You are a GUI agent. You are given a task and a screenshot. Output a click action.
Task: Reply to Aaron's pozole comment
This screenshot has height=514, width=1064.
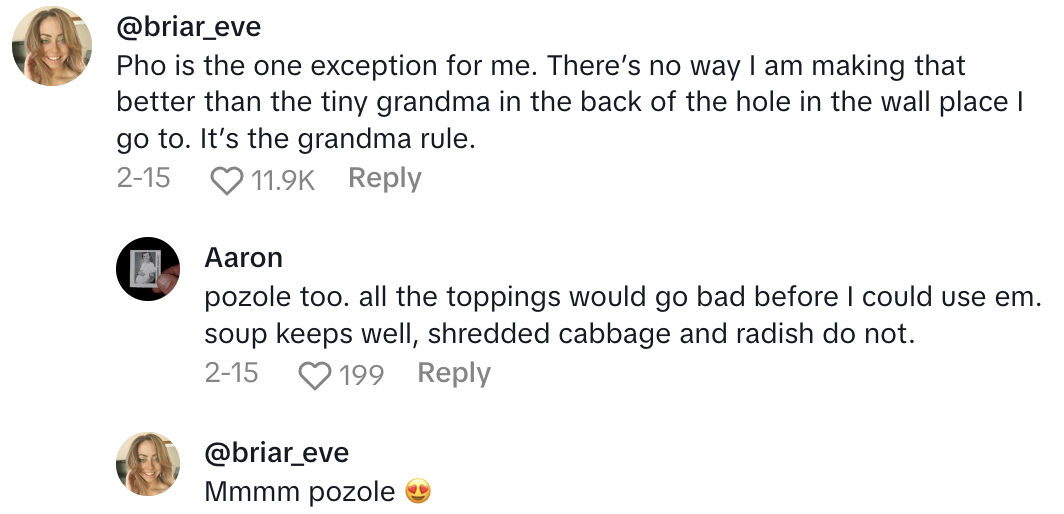tap(453, 374)
